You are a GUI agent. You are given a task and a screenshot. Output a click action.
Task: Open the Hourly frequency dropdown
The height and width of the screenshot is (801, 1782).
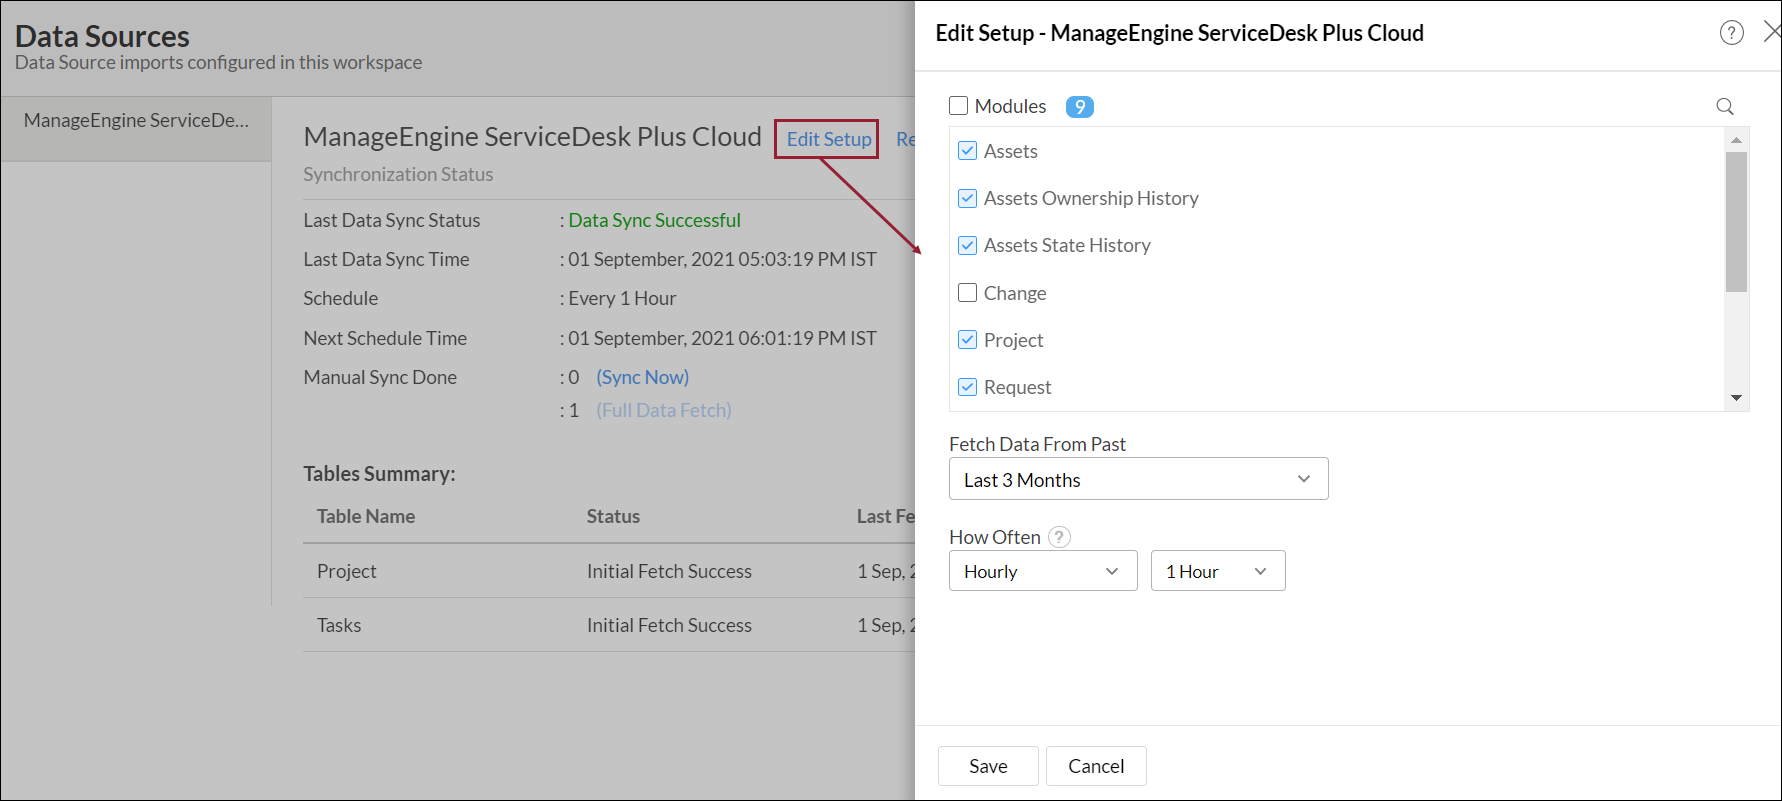(x=1043, y=571)
